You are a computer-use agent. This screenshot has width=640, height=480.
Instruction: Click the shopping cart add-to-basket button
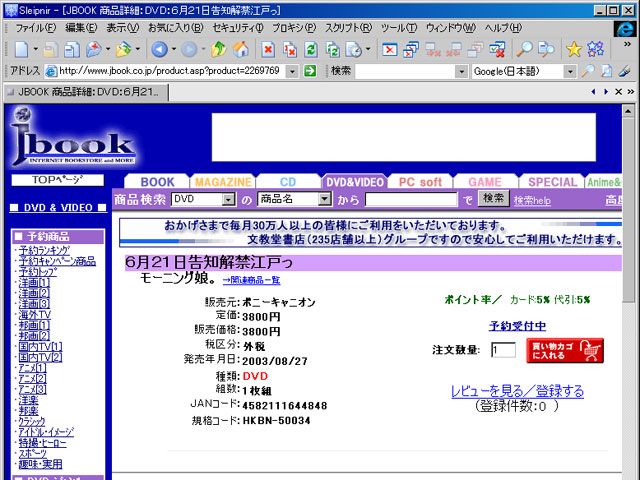[565, 351]
